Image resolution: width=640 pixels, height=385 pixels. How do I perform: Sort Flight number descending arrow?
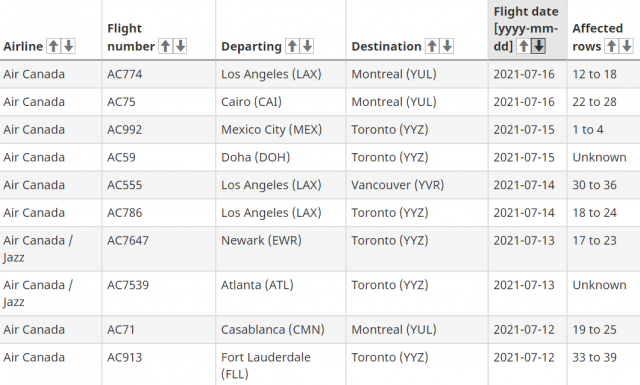(180, 46)
